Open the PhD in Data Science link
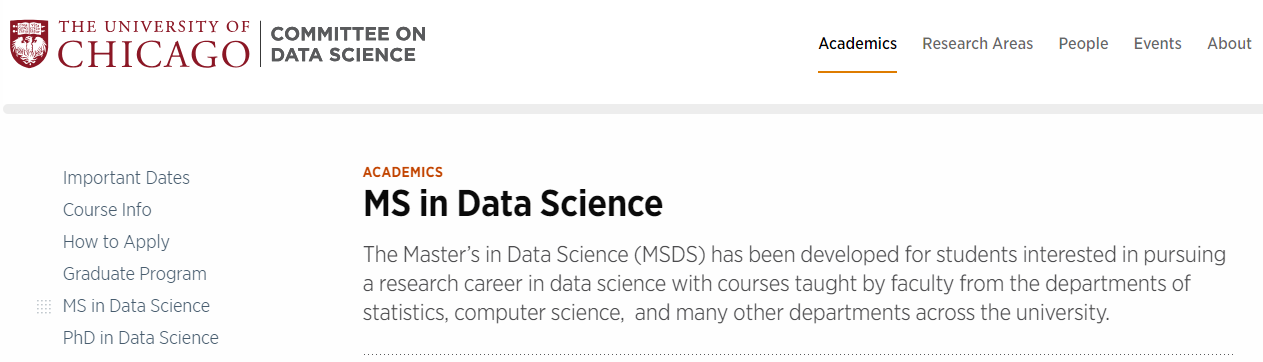This screenshot has height=362, width=1263. (141, 338)
